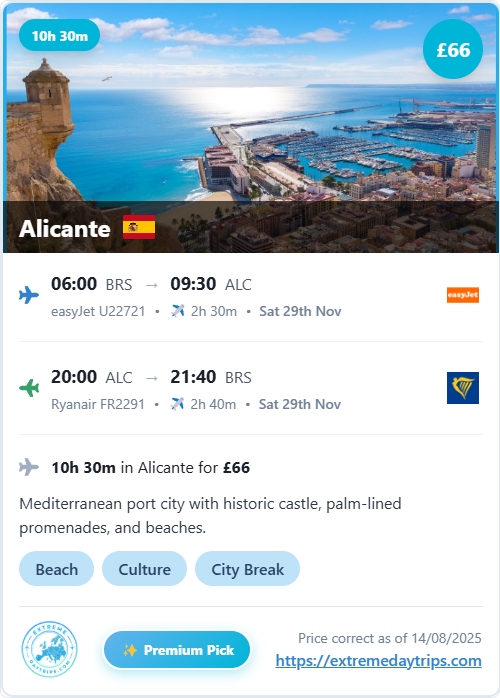Image resolution: width=500 pixels, height=698 pixels.
Task: Click the Ryanair airline logo
Action: tap(463, 388)
